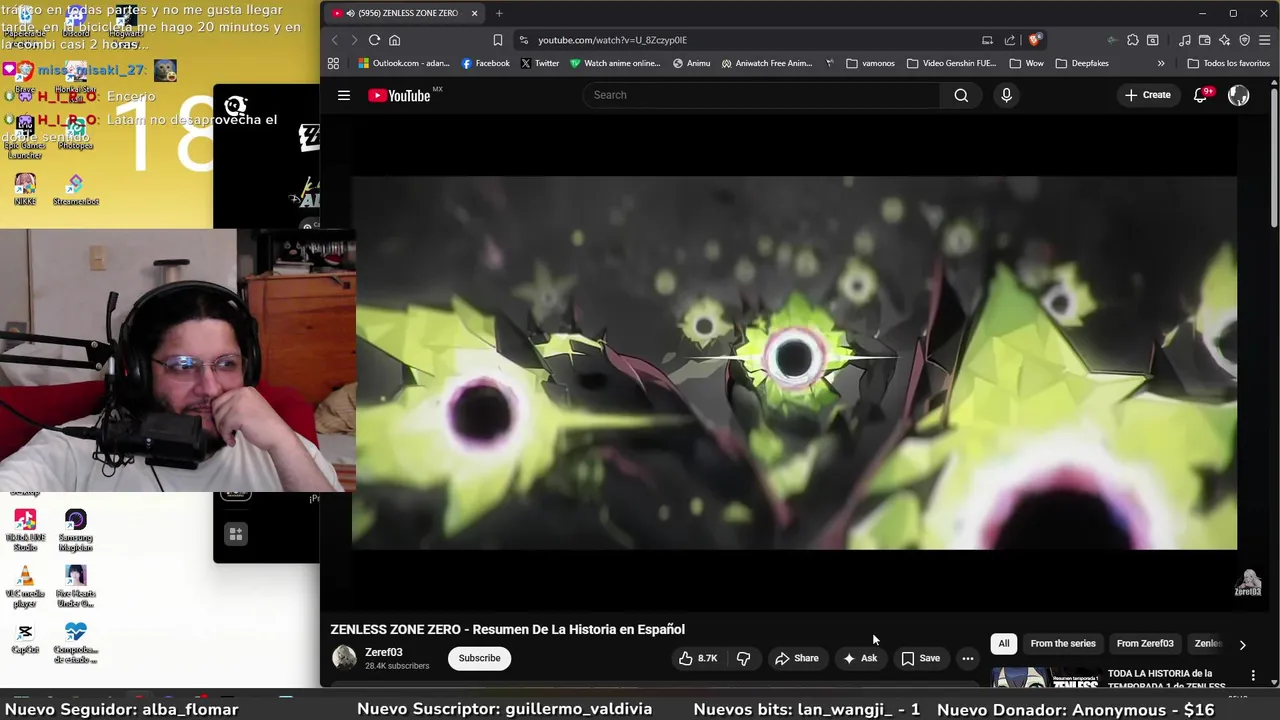
Task: Click the YouTube search input field
Action: point(761,95)
